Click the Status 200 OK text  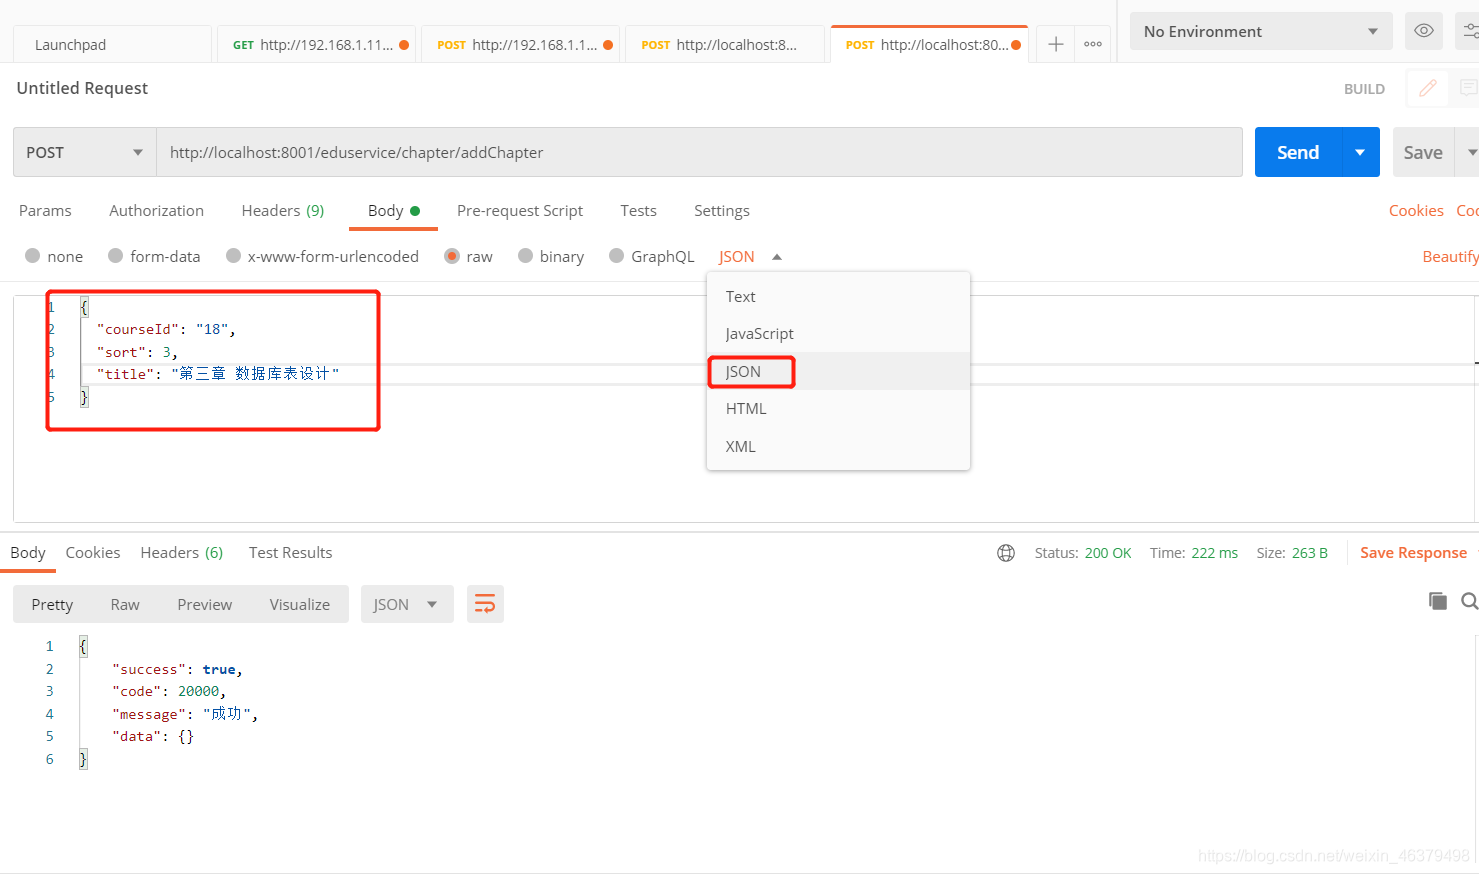point(1083,553)
